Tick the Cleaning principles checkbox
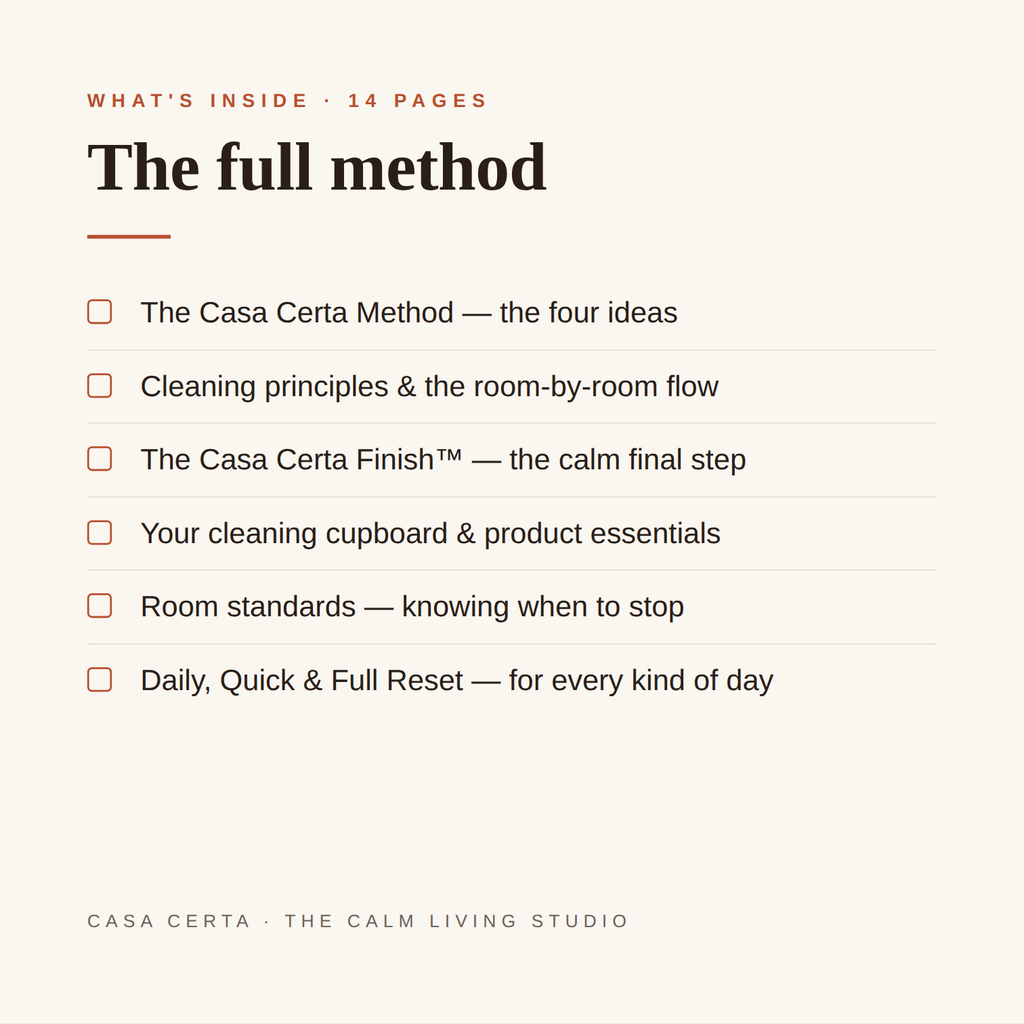The image size is (1024, 1024). tap(99, 386)
